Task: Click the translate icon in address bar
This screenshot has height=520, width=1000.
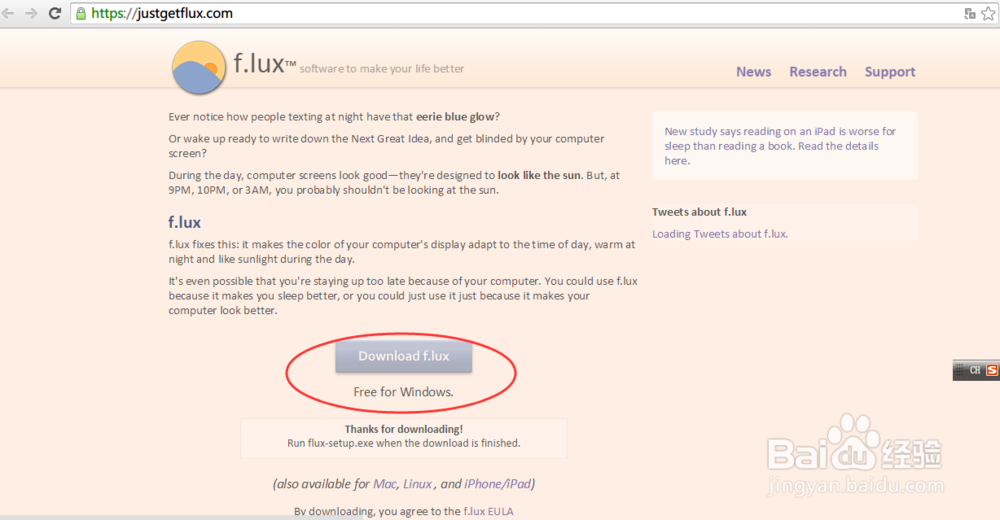Action: 970,13
